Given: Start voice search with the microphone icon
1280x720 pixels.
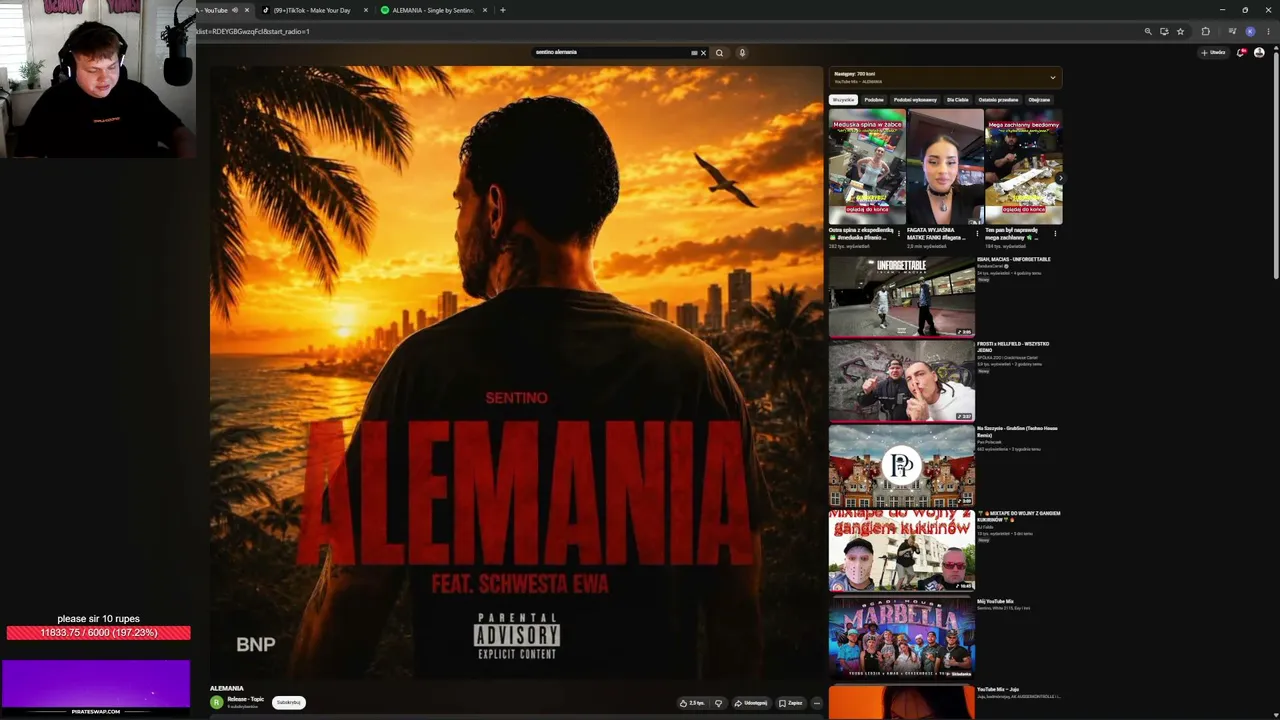Looking at the screenshot, I should 742,53.
